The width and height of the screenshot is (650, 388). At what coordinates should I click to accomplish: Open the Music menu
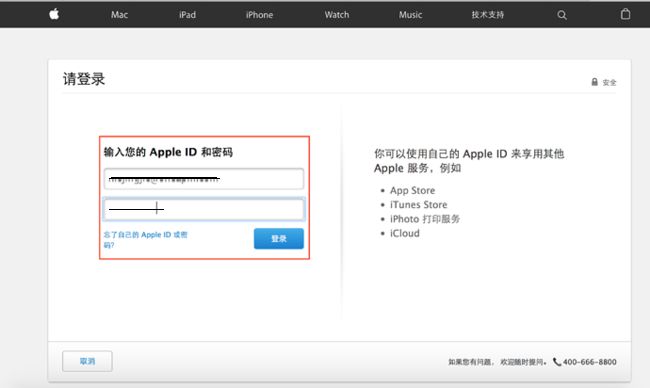click(410, 15)
